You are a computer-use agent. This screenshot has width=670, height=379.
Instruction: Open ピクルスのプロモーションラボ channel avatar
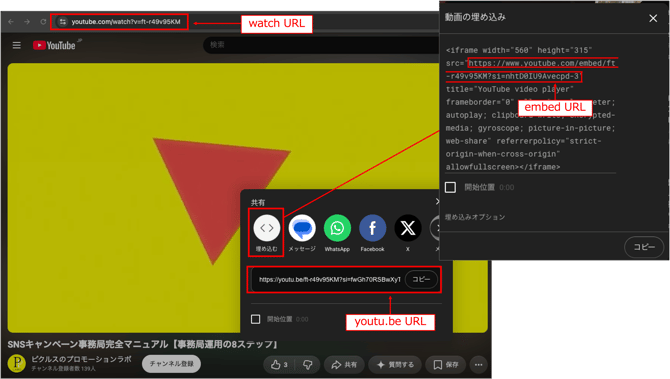click(17, 363)
